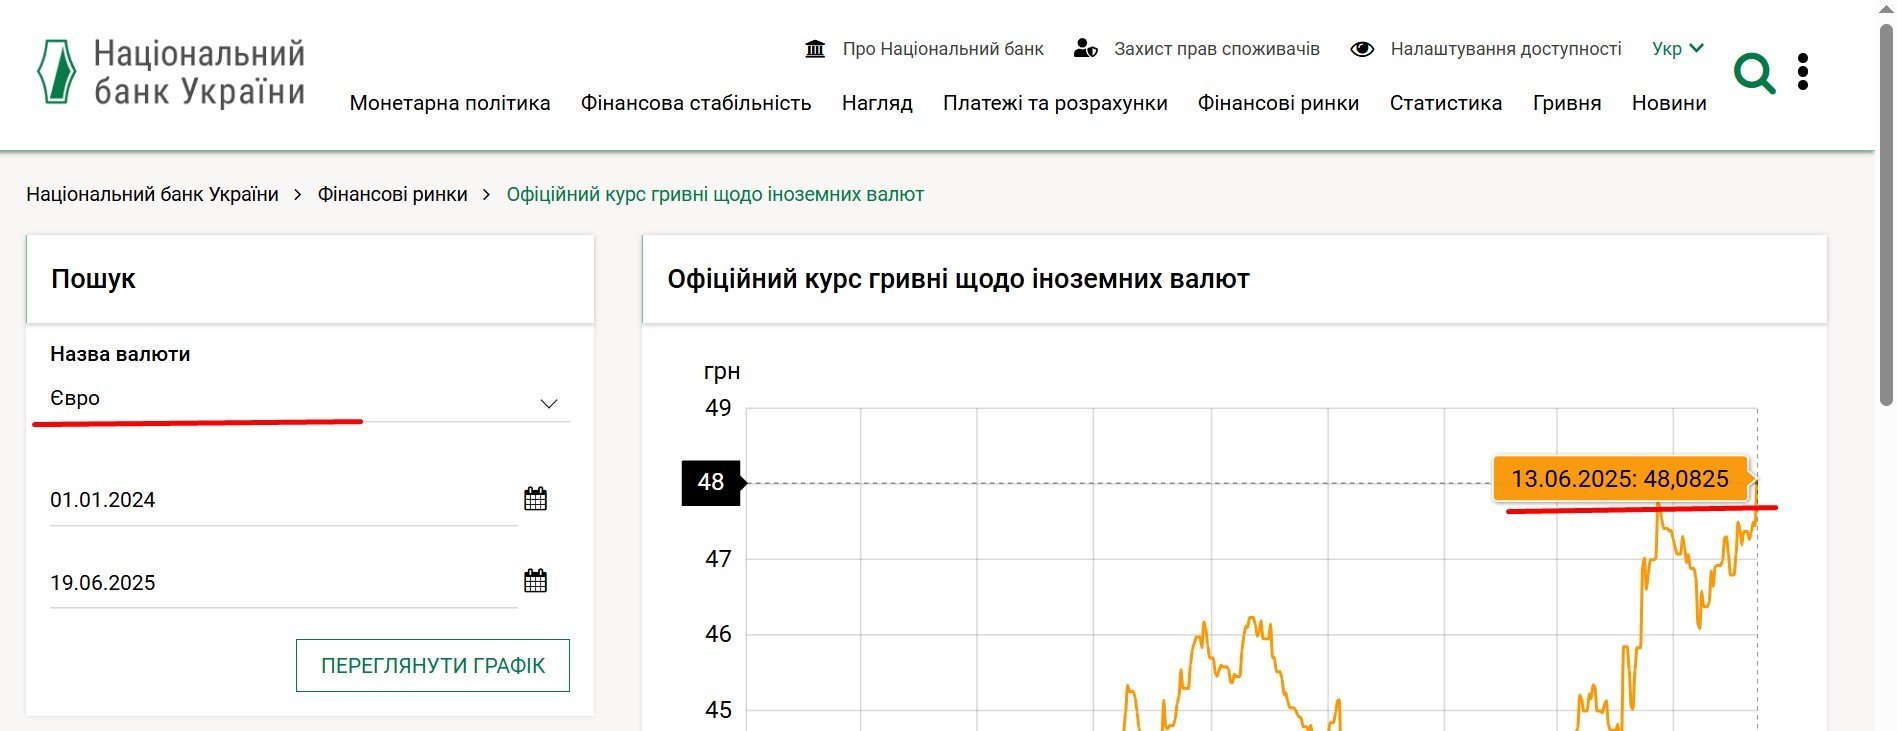1897x731 pixels.
Task: Open Захист прав споживачів link
Action: point(1217,49)
